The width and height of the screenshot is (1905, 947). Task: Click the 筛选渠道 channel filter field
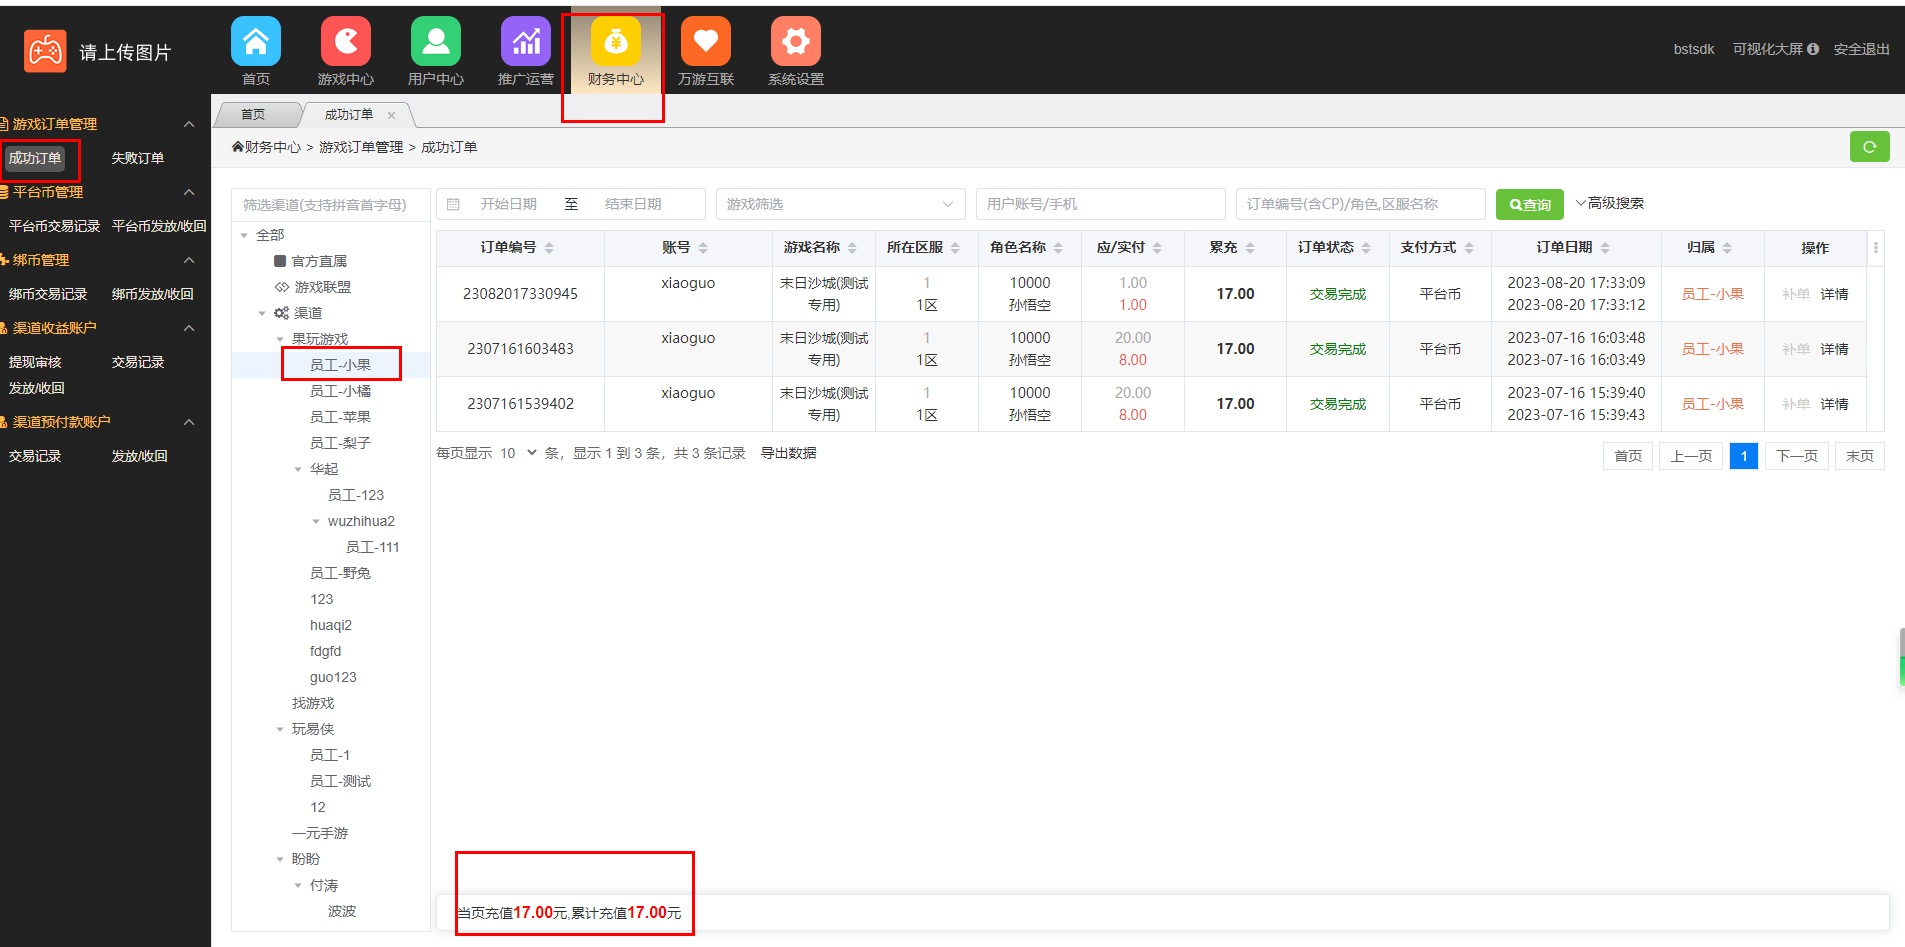(x=331, y=204)
